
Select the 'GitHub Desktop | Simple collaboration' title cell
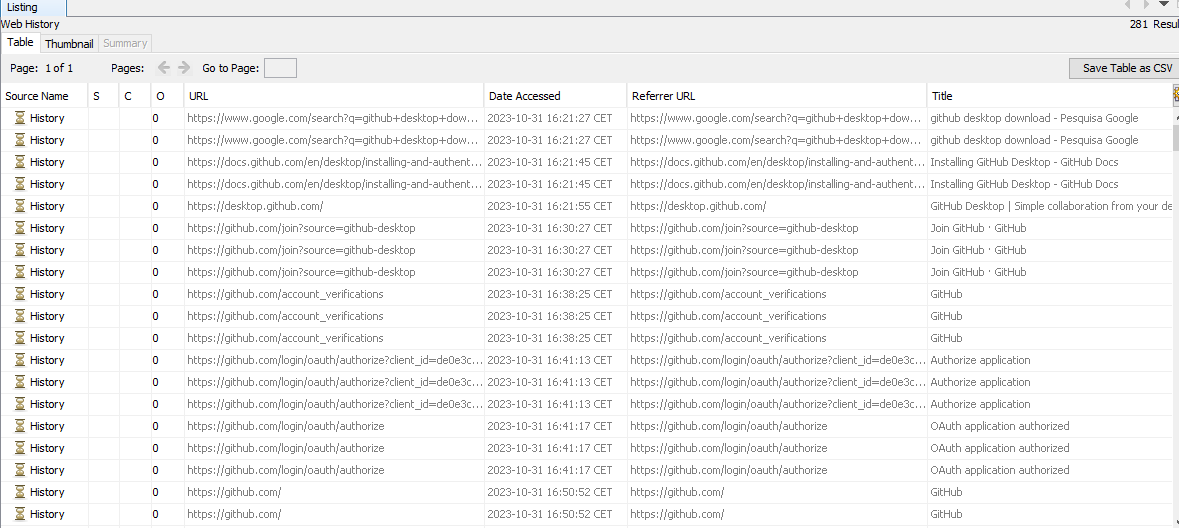(x=1050, y=206)
